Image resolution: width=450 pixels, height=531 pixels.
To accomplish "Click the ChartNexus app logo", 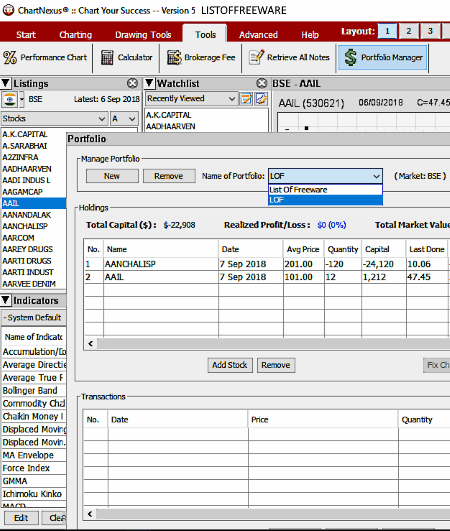I will pos(8,10).
